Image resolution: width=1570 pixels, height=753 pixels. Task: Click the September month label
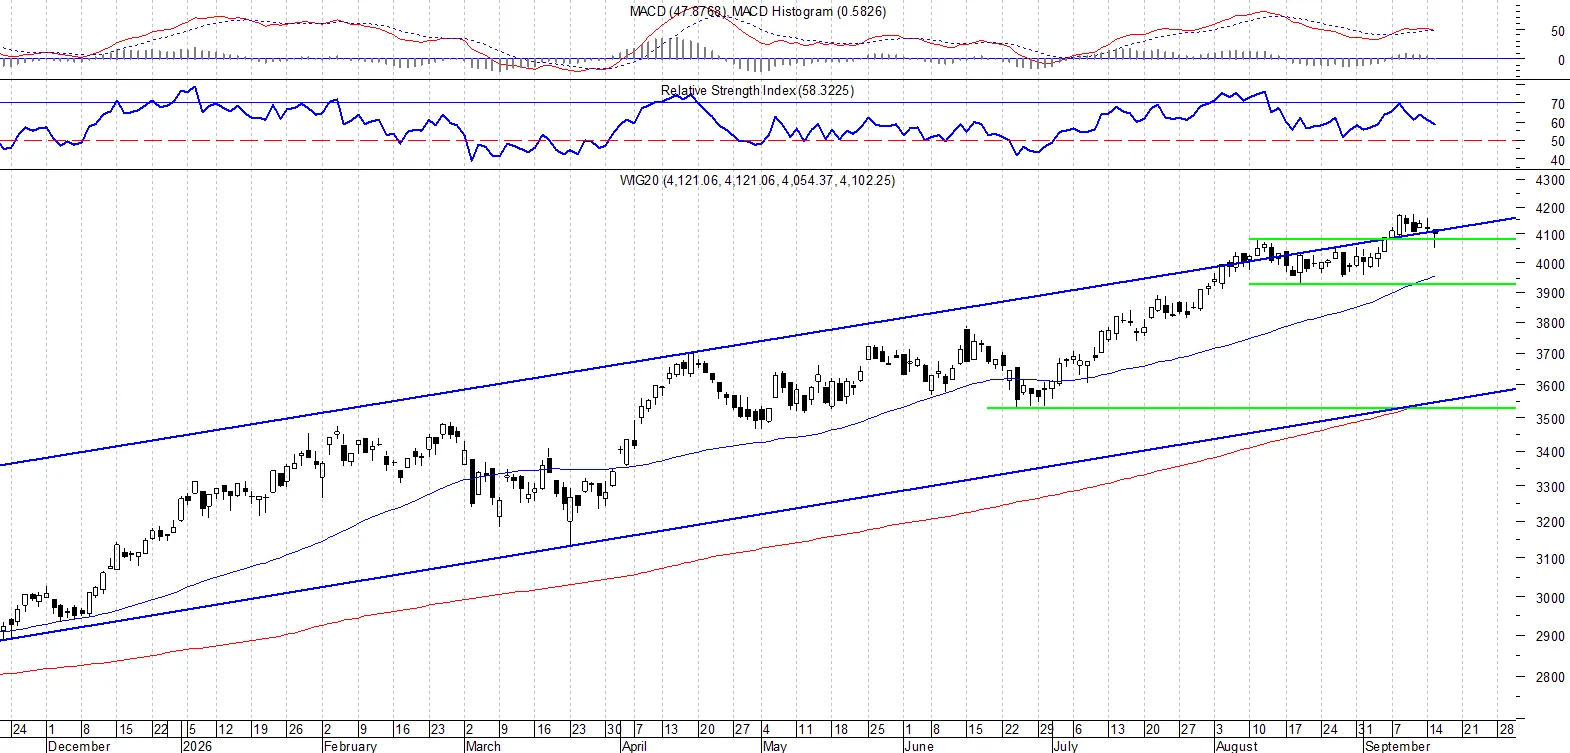point(1397,746)
